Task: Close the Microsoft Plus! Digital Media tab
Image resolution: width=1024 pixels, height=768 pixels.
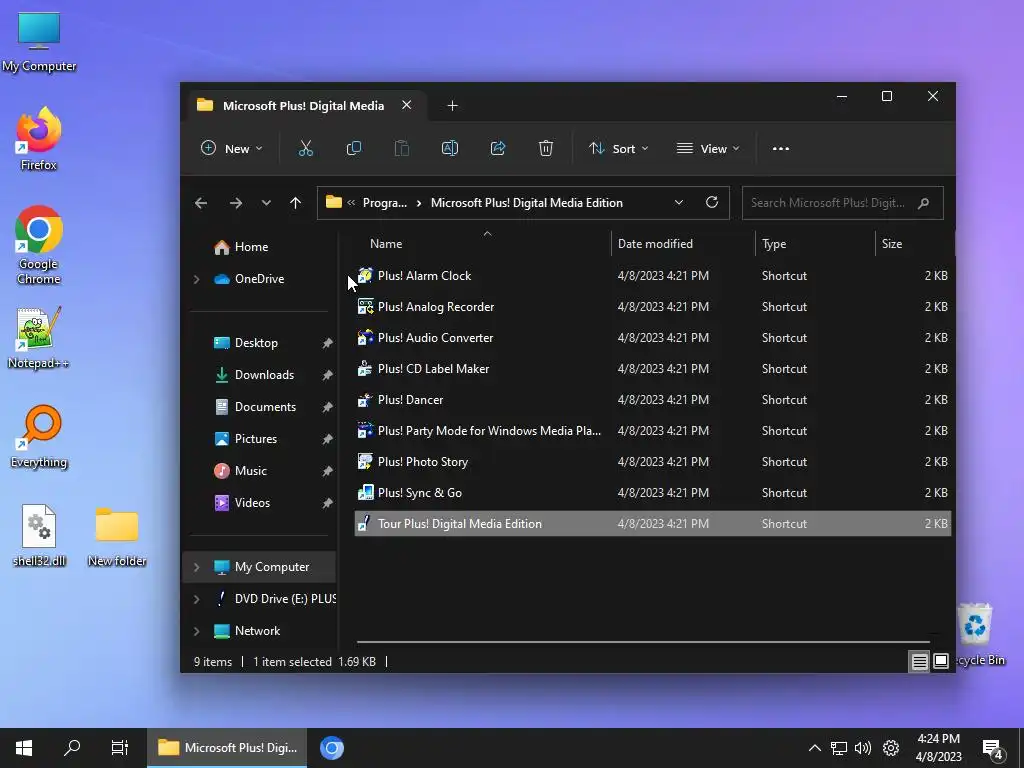Action: click(406, 105)
